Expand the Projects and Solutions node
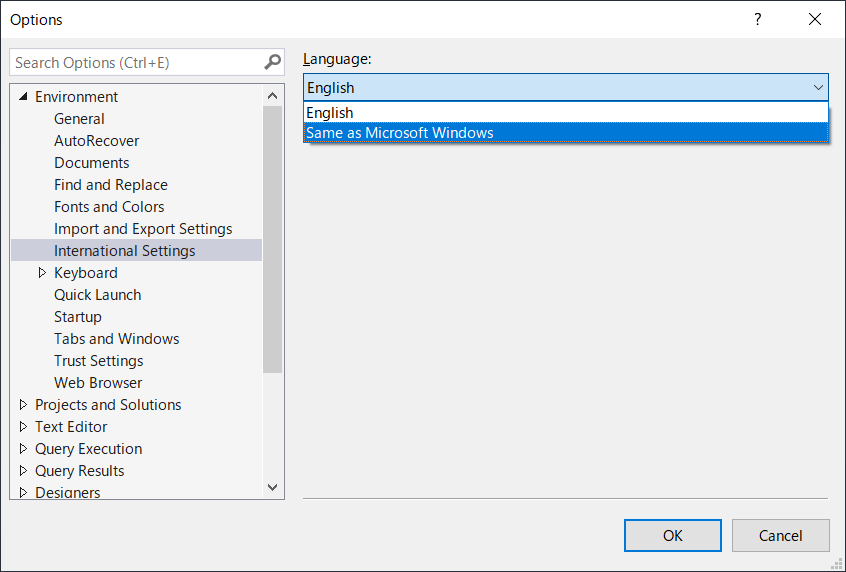Viewport: 846px width, 572px height. click(23, 405)
